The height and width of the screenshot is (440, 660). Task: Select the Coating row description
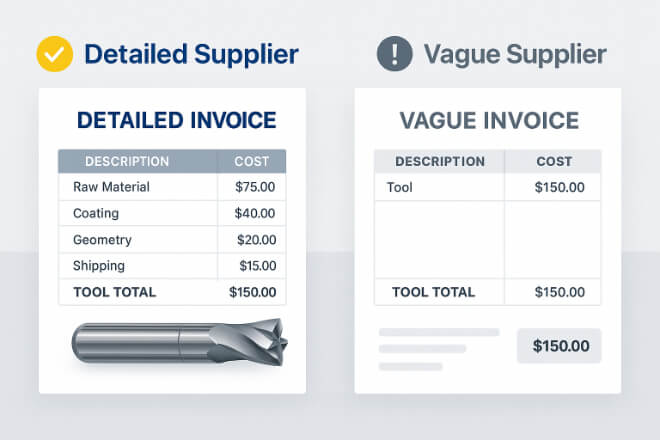tap(96, 213)
